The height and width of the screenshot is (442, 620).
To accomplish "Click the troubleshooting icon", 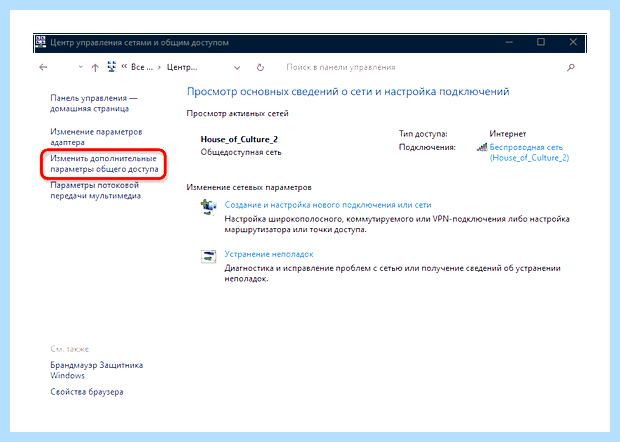I will [x=208, y=257].
